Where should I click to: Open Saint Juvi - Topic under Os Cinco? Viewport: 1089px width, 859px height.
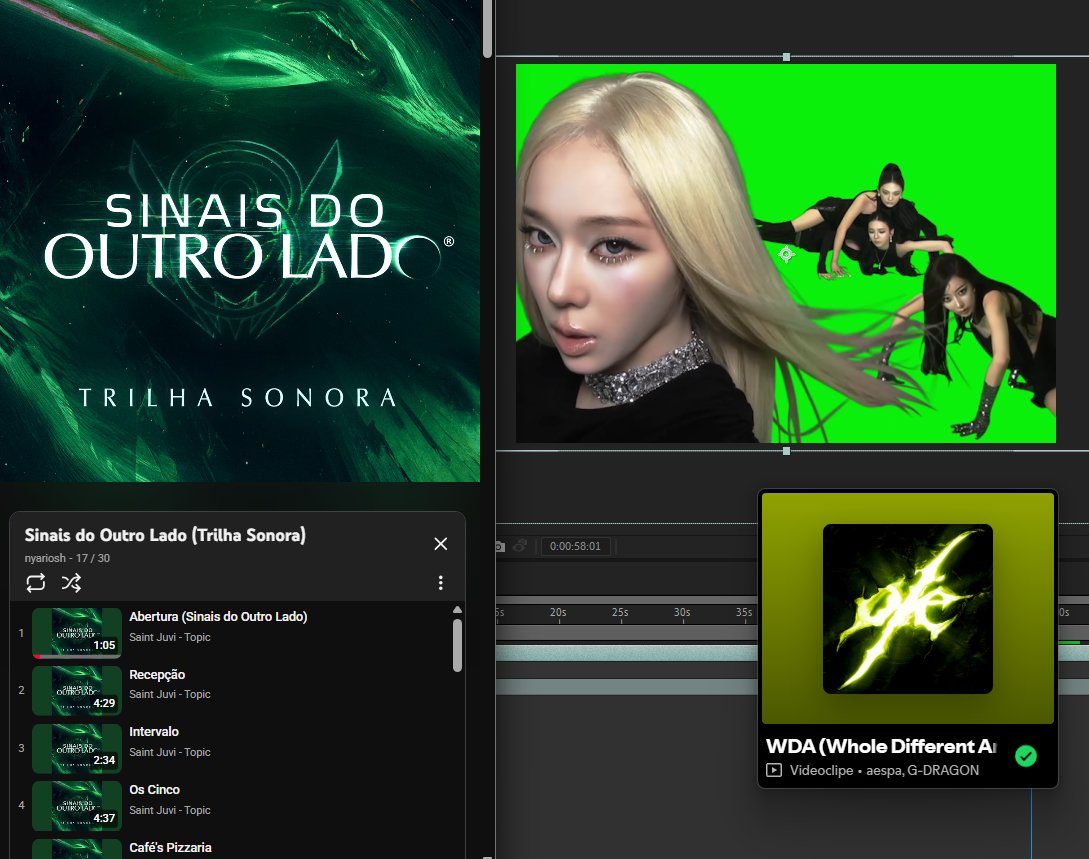pos(169,810)
